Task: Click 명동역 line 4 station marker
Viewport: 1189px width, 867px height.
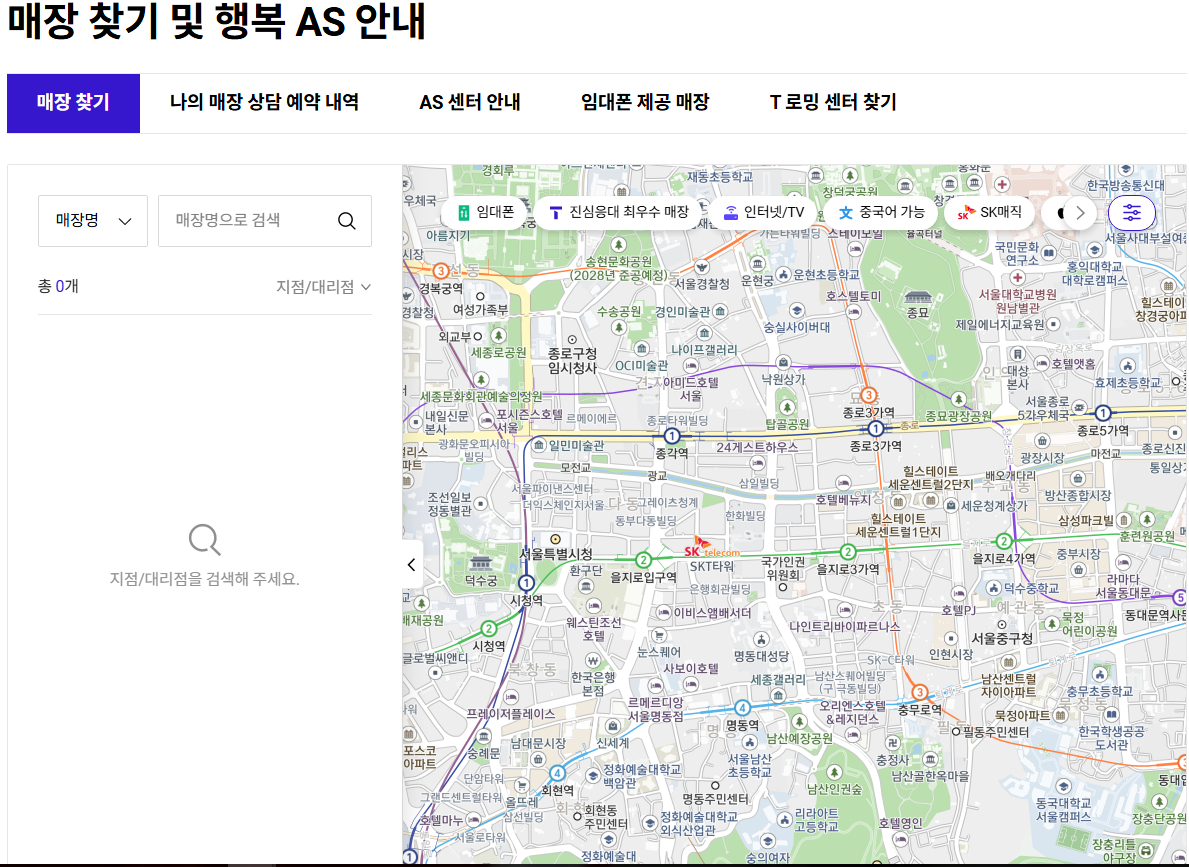Action: (742, 708)
